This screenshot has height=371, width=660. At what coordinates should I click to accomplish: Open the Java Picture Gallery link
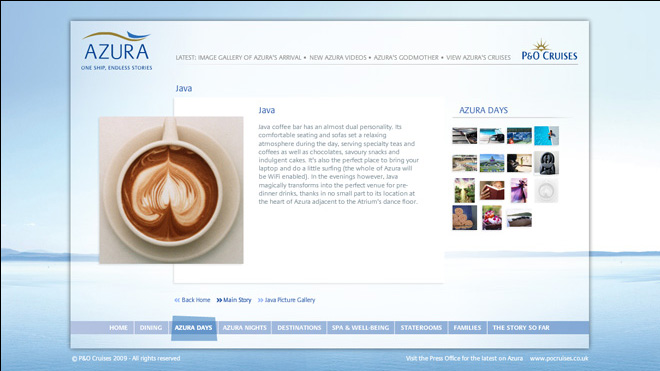pos(286,300)
